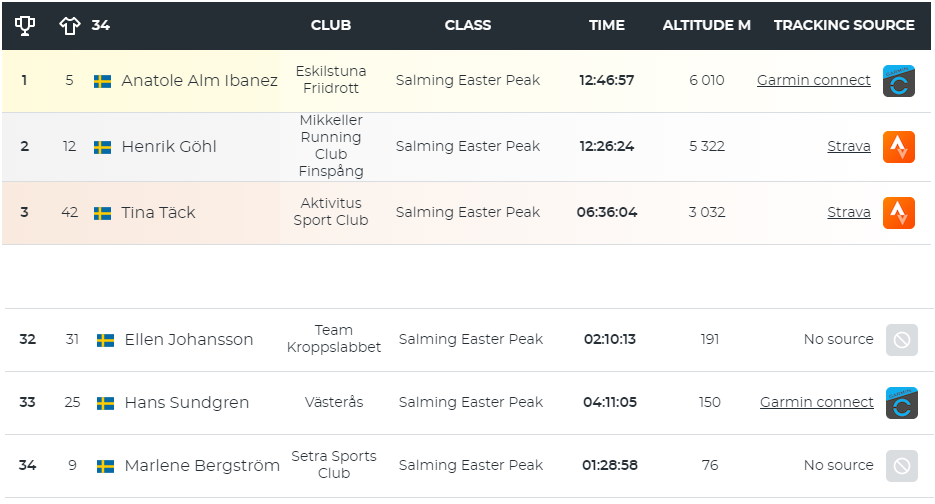Open Garmin Connect icon for Hans Sundgren
Image resolution: width=935 pixels, height=504 pixels.
902,403
